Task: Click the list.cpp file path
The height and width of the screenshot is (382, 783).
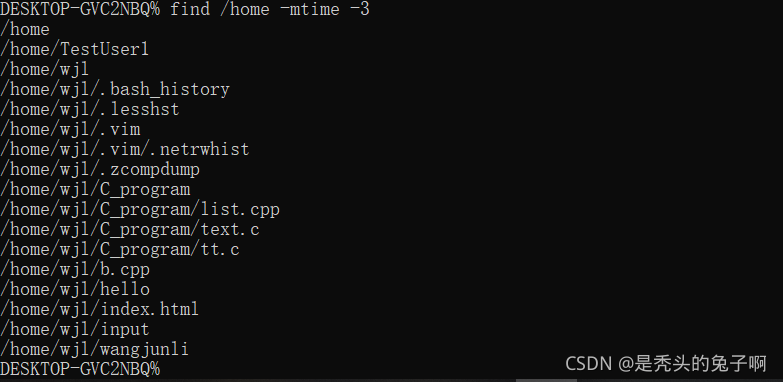Action: [140, 209]
